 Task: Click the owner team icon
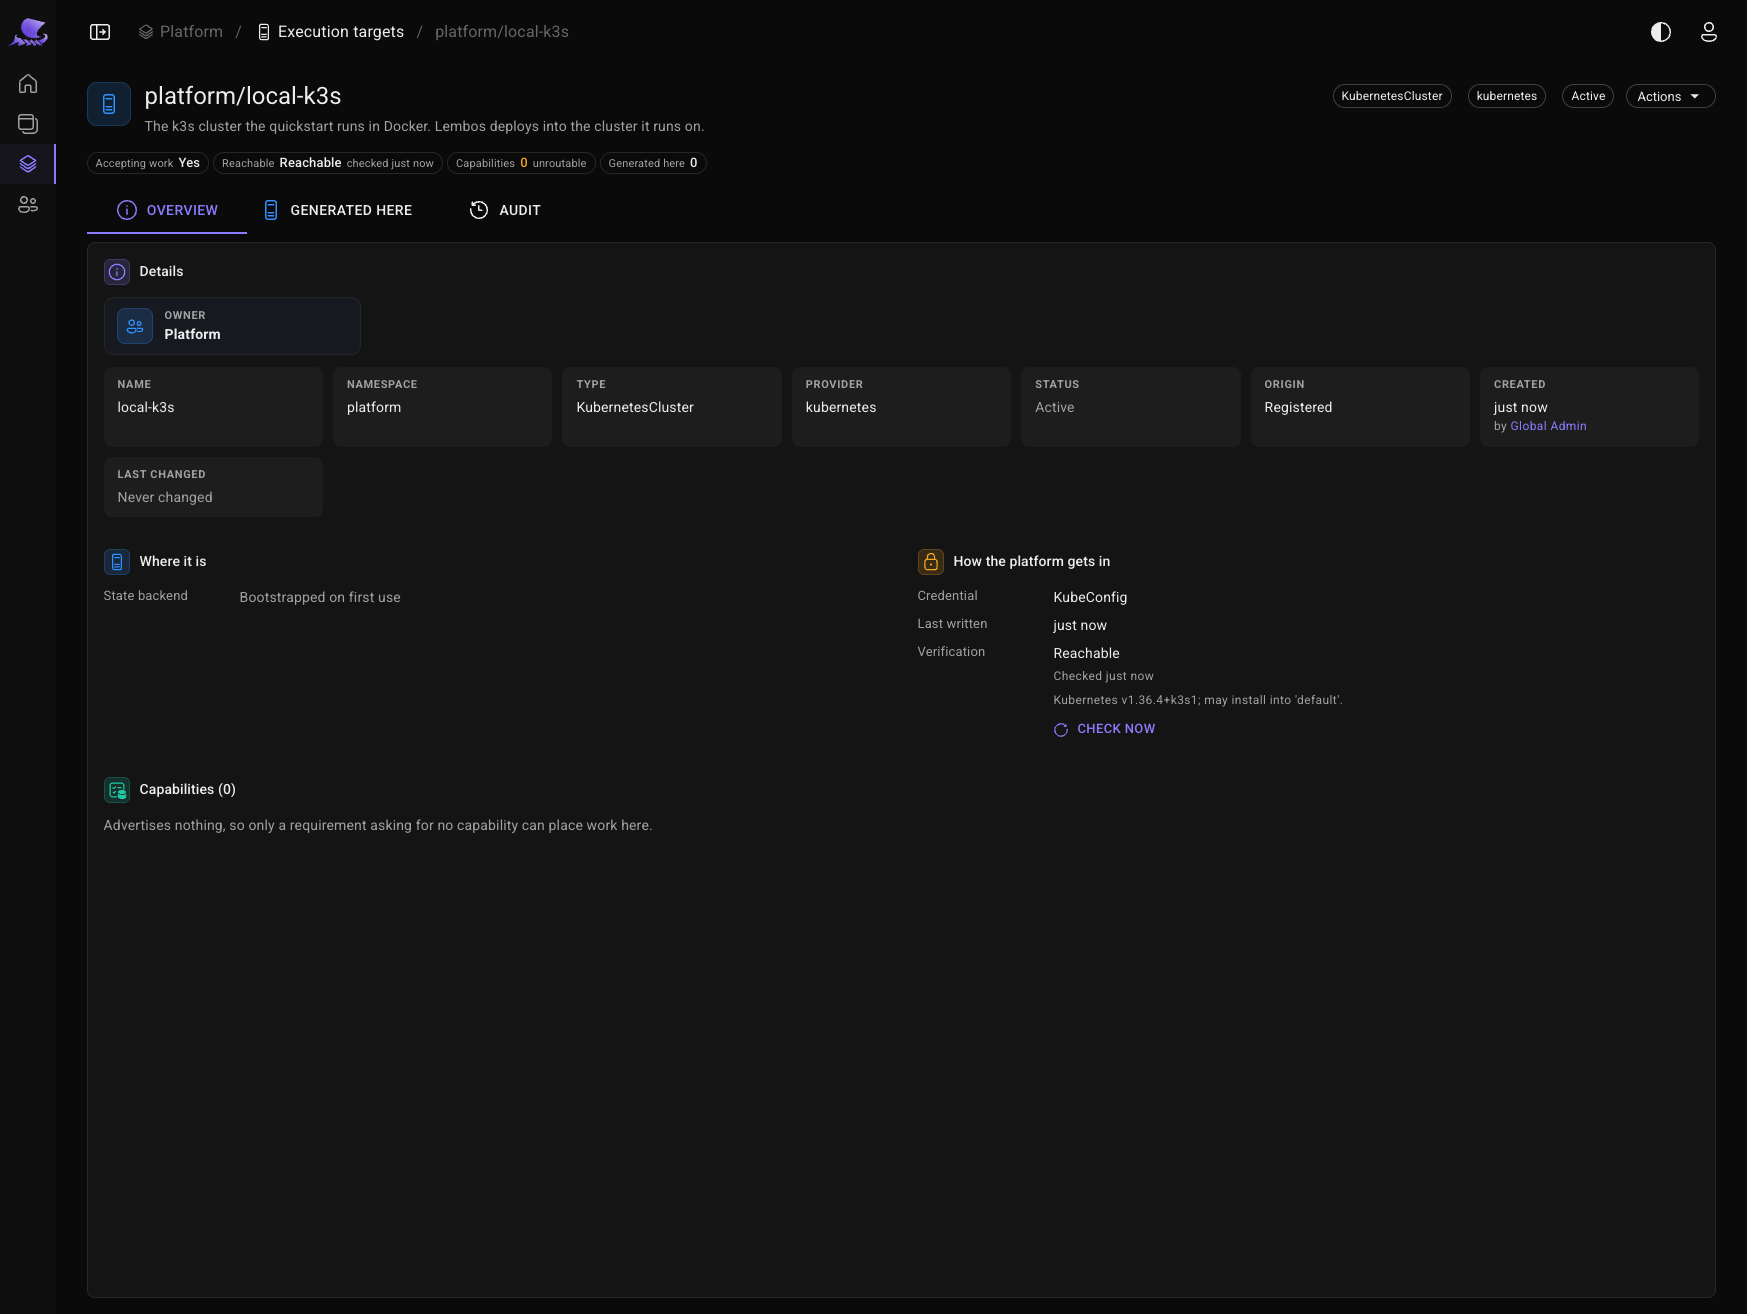pyautogui.click(x=135, y=326)
